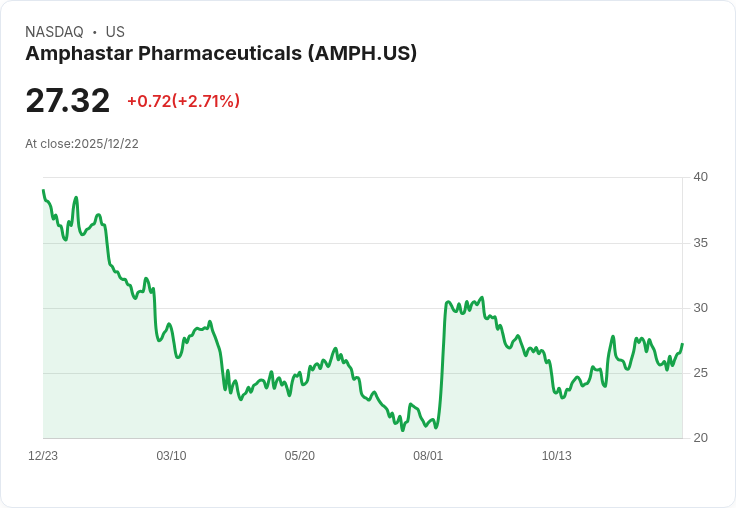
Task: Click the US market label
Action: [x=115, y=32]
